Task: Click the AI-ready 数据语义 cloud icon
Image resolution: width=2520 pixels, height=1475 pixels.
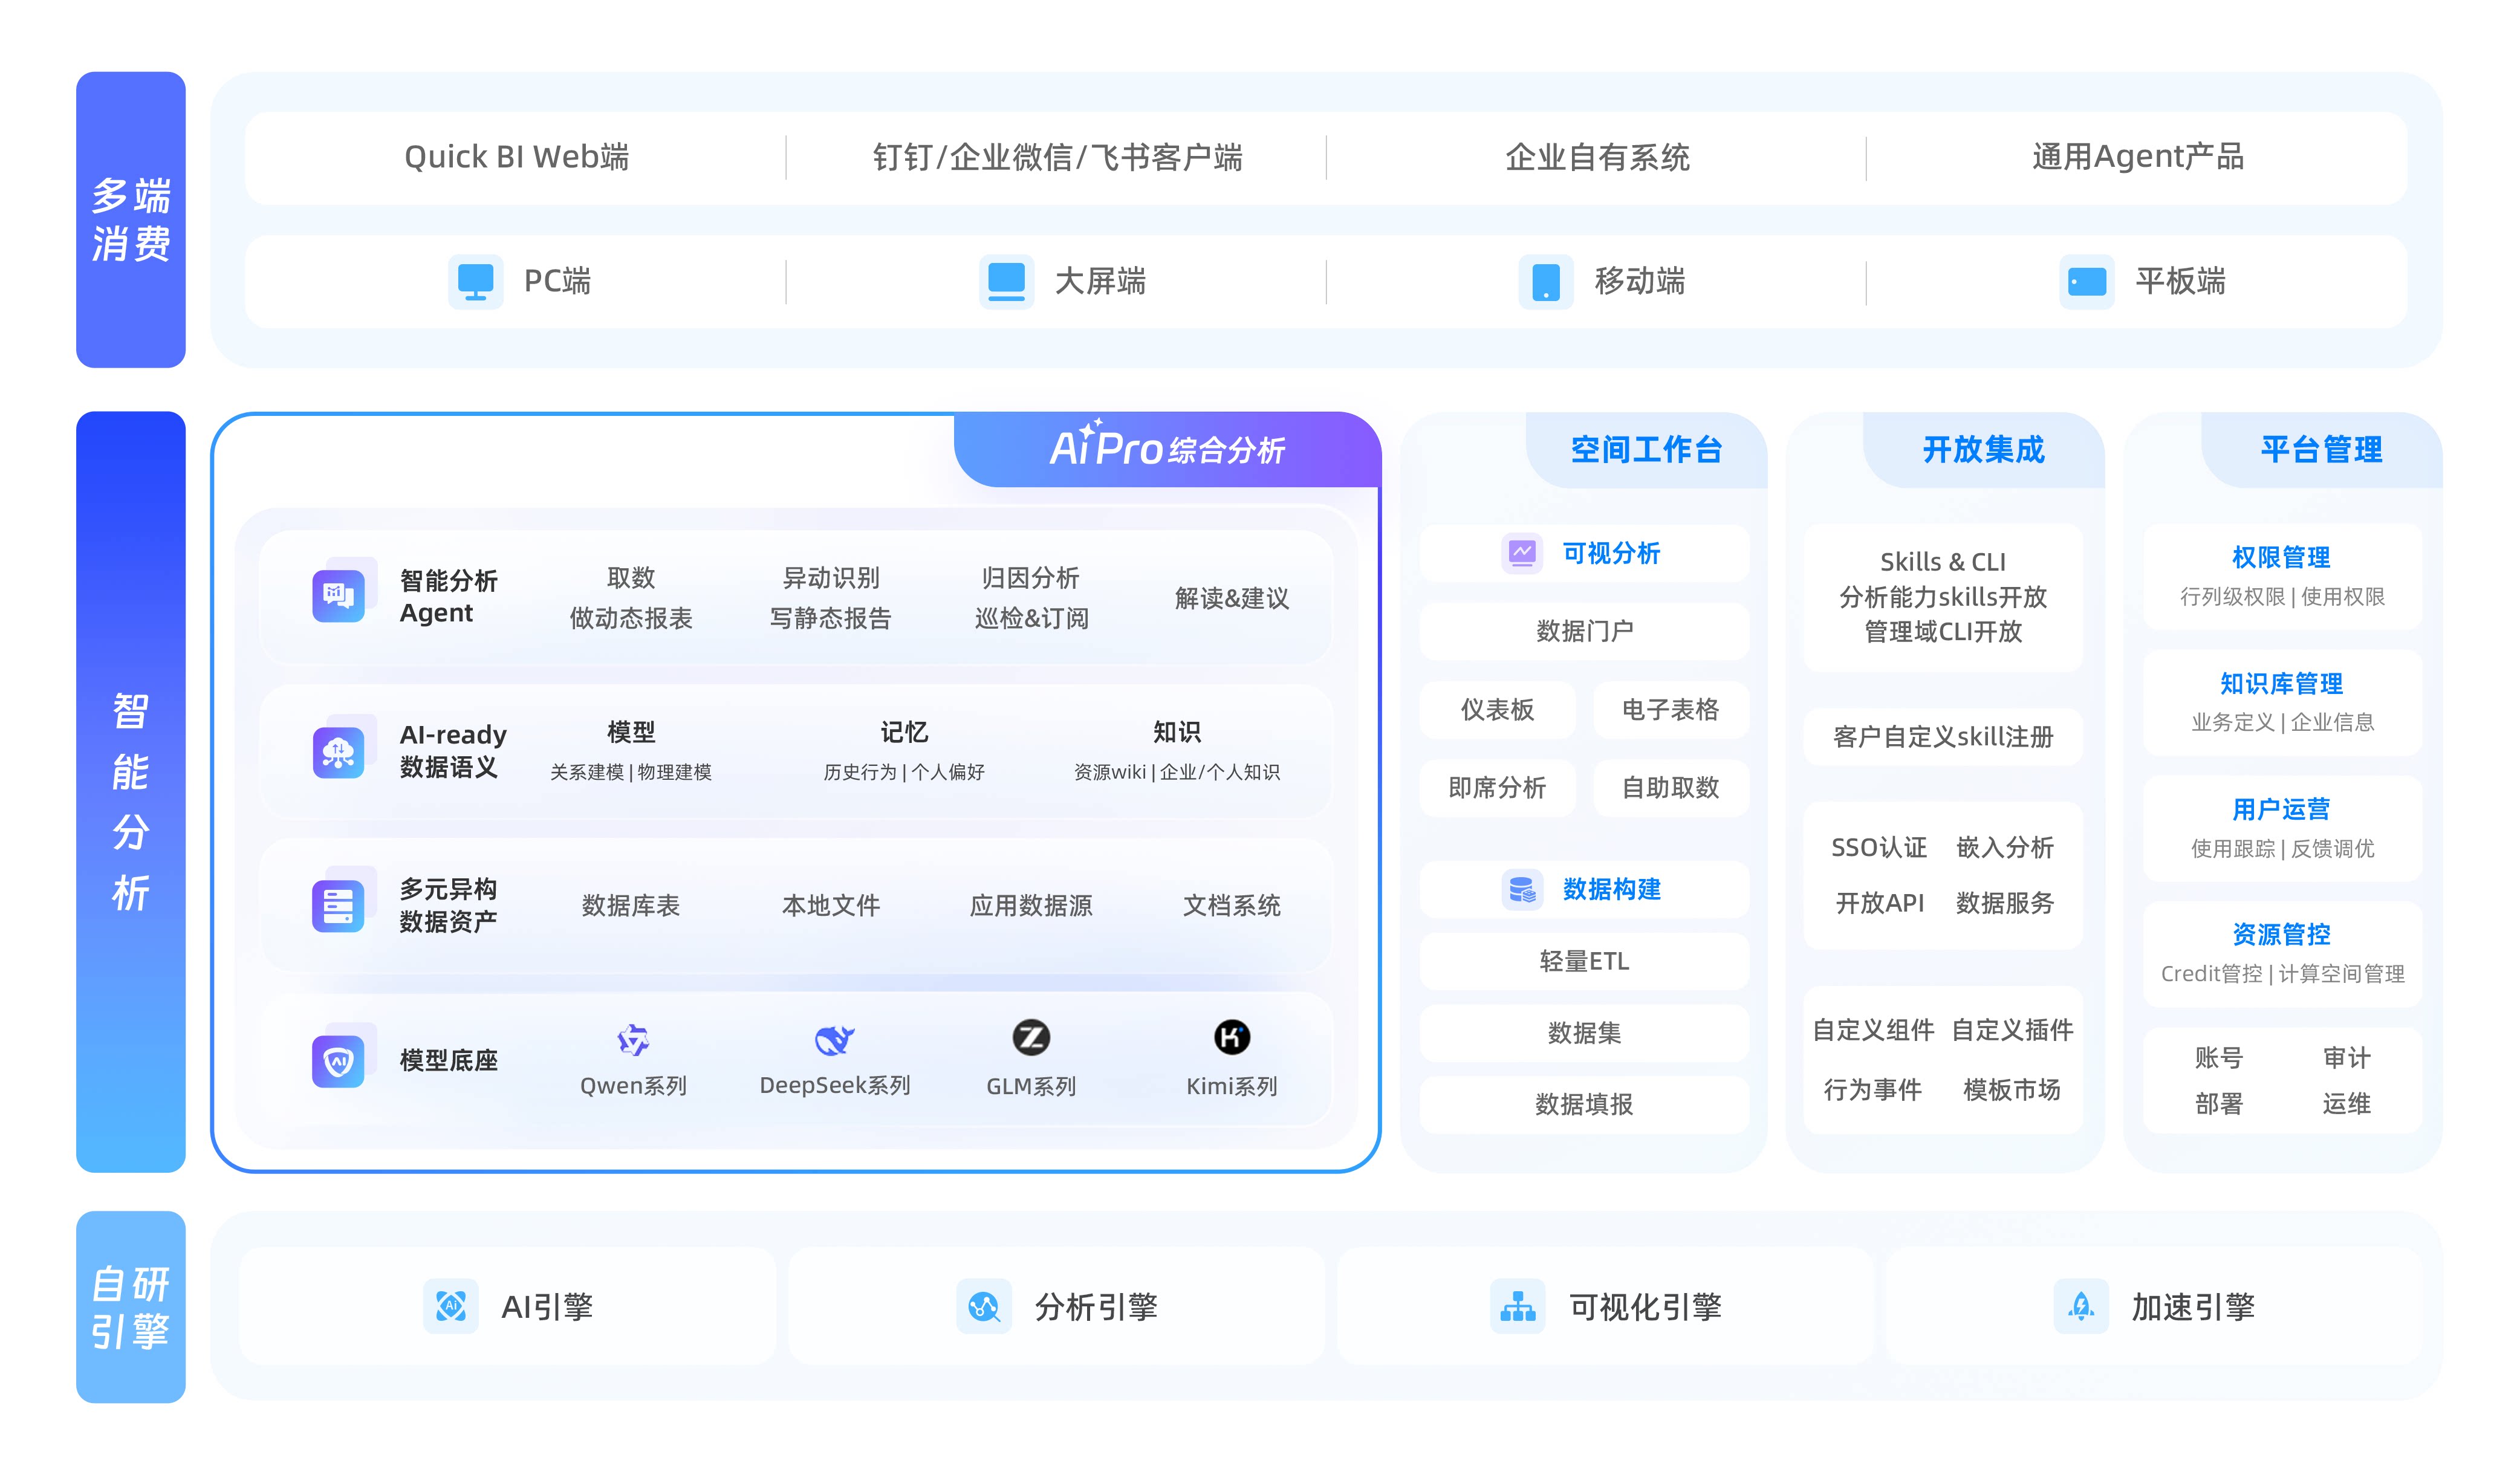Action: [x=339, y=752]
